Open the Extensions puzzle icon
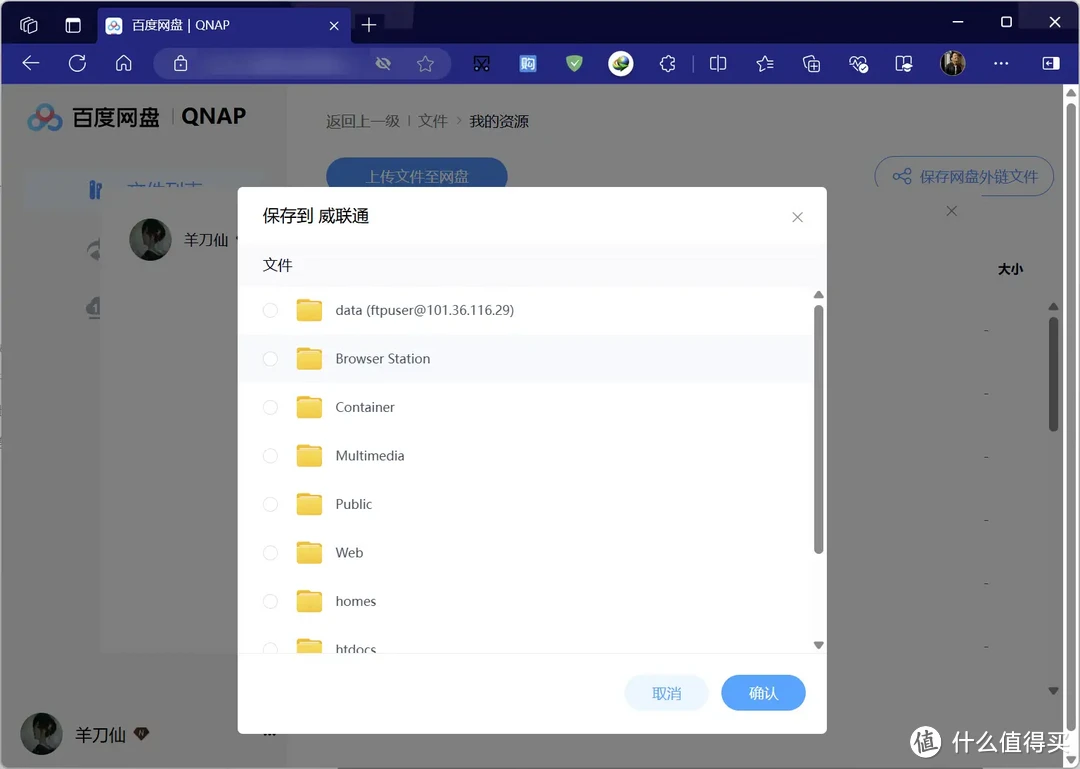Viewport: 1080px width, 769px height. [x=667, y=64]
